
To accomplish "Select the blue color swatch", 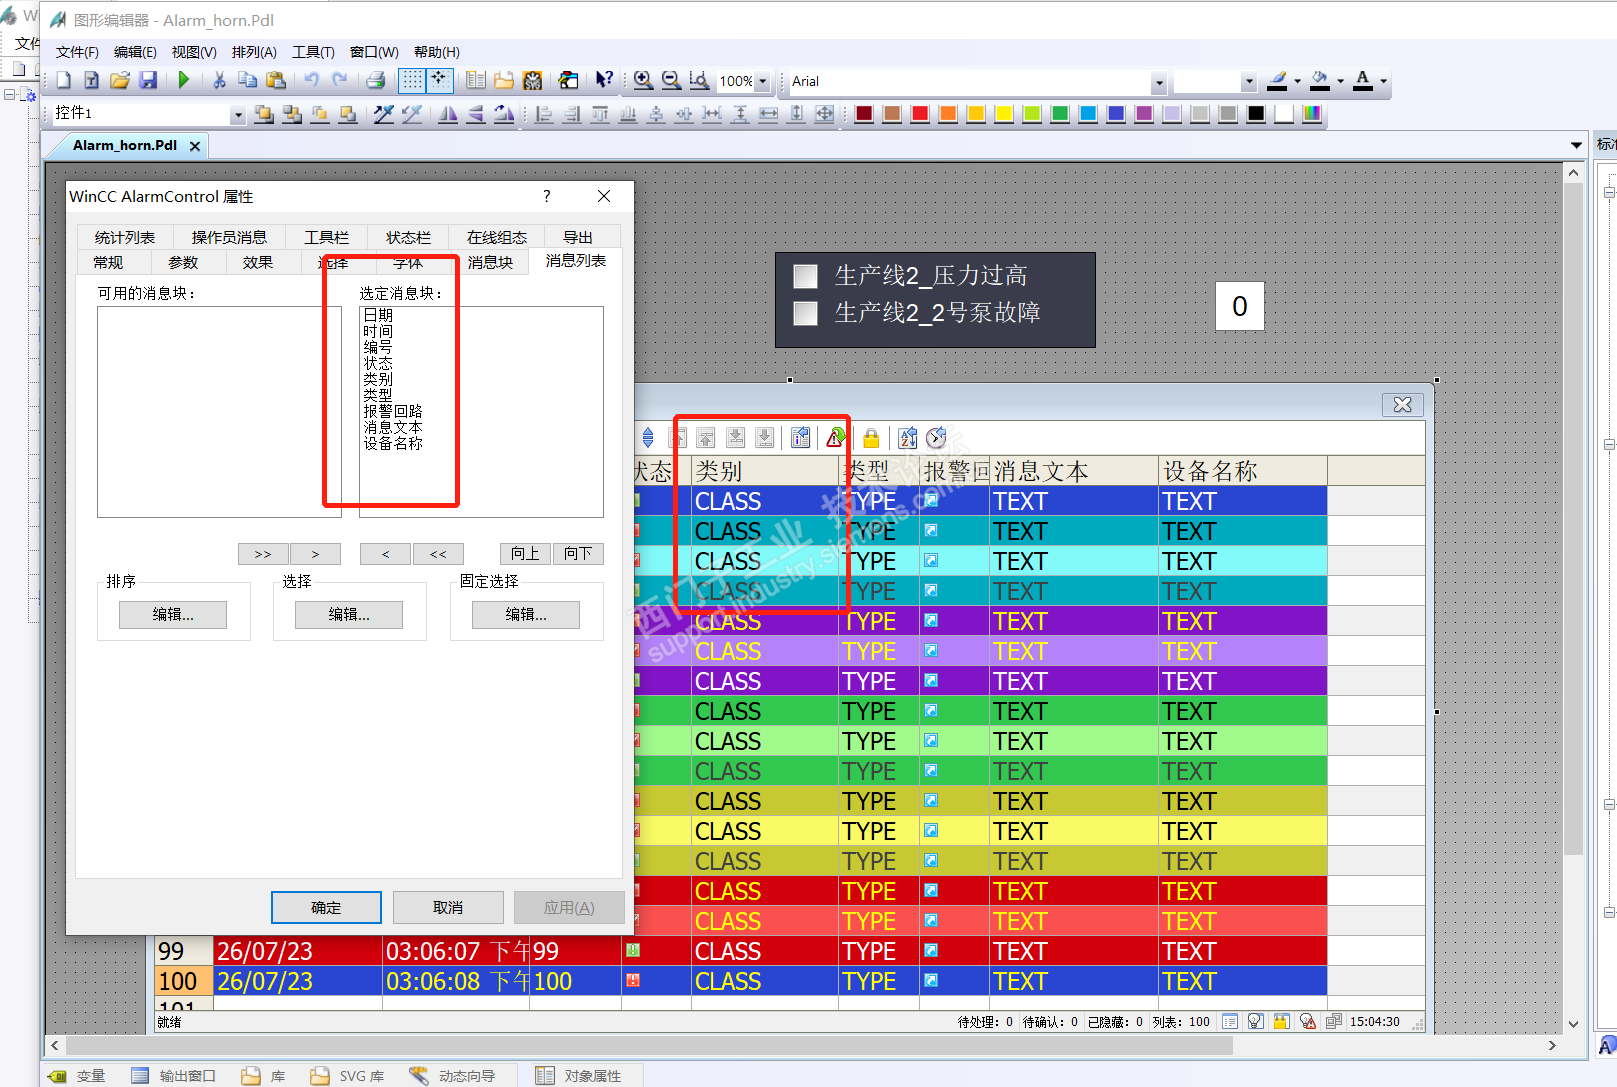I will pyautogui.click(x=1116, y=114).
